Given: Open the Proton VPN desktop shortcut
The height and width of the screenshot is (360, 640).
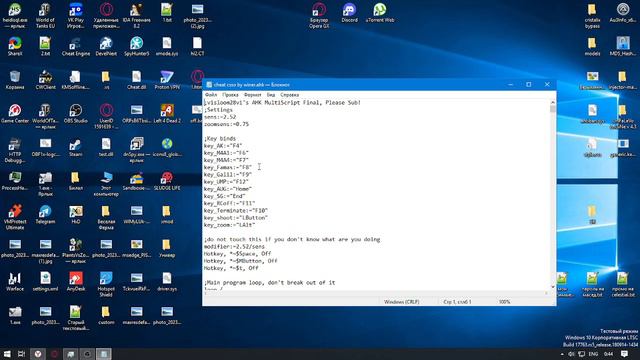Looking at the screenshot, I should pos(167,80).
